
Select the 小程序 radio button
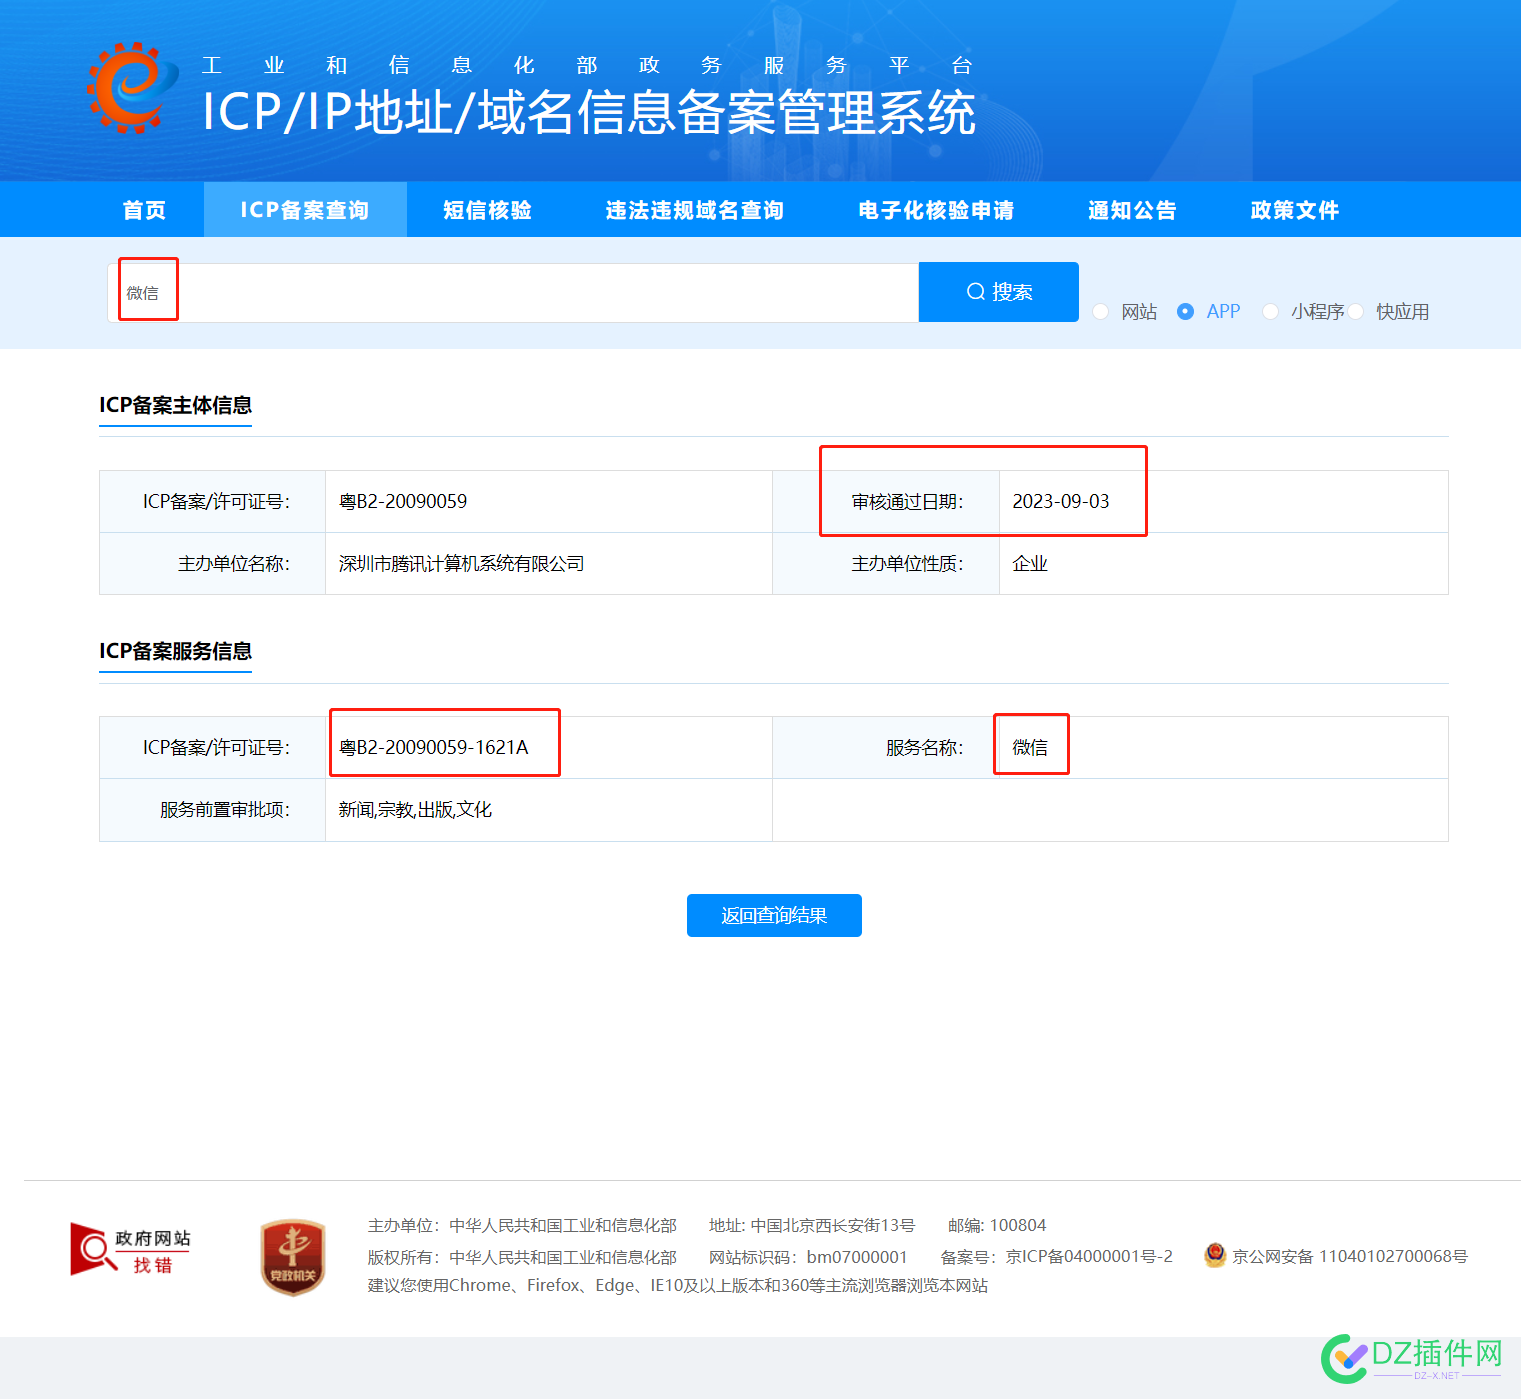point(1270,311)
